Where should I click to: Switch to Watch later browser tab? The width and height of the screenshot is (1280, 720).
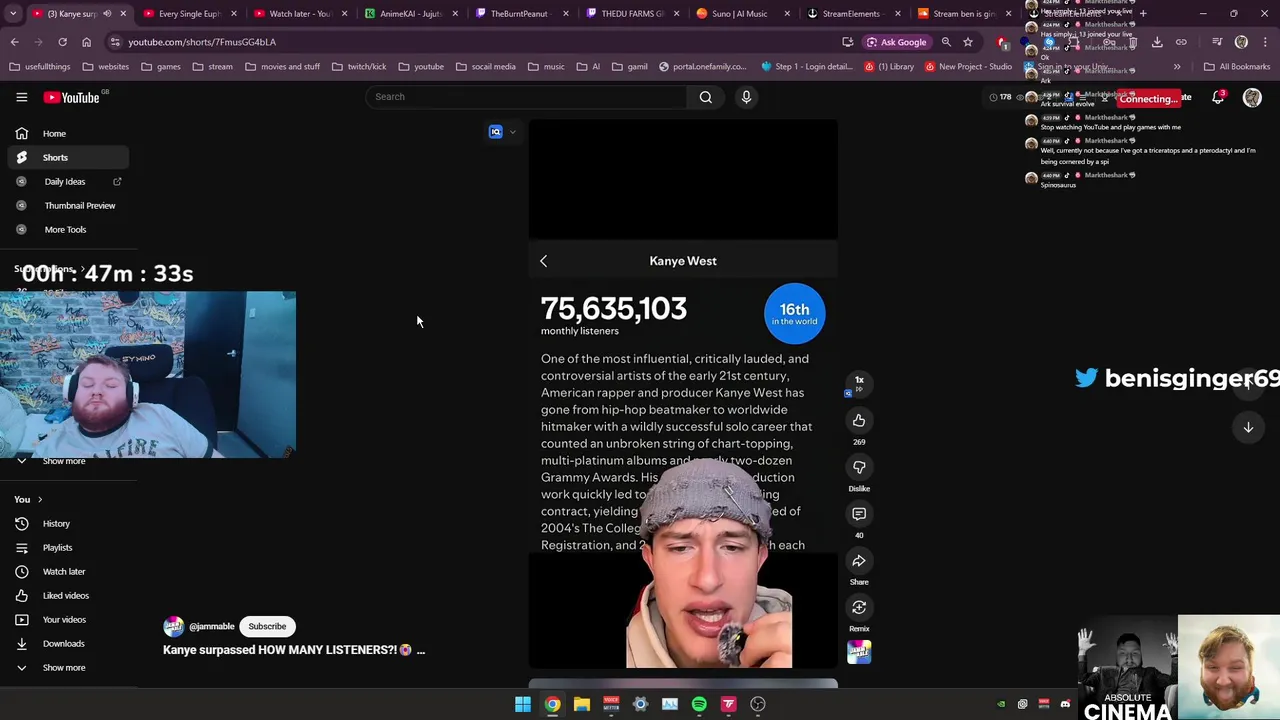[299, 14]
